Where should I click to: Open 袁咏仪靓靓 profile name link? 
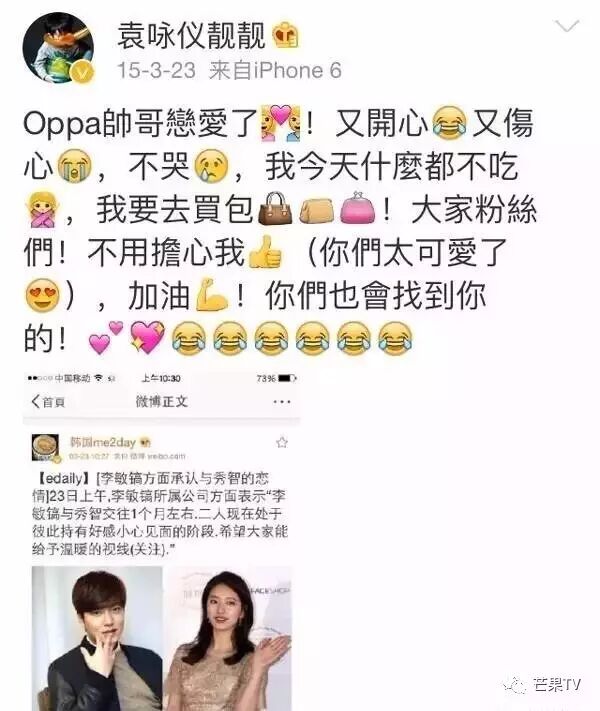191,35
